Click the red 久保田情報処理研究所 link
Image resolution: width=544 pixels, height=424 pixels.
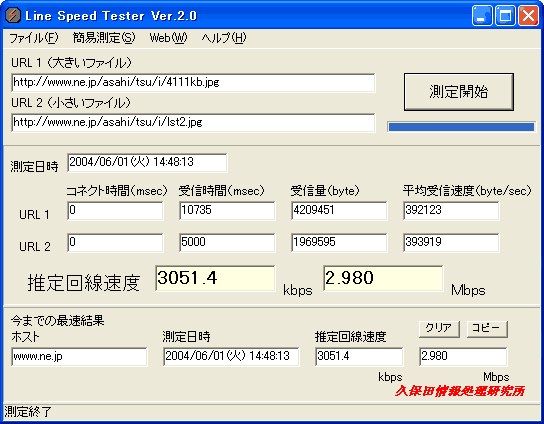click(x=460, y=391)
